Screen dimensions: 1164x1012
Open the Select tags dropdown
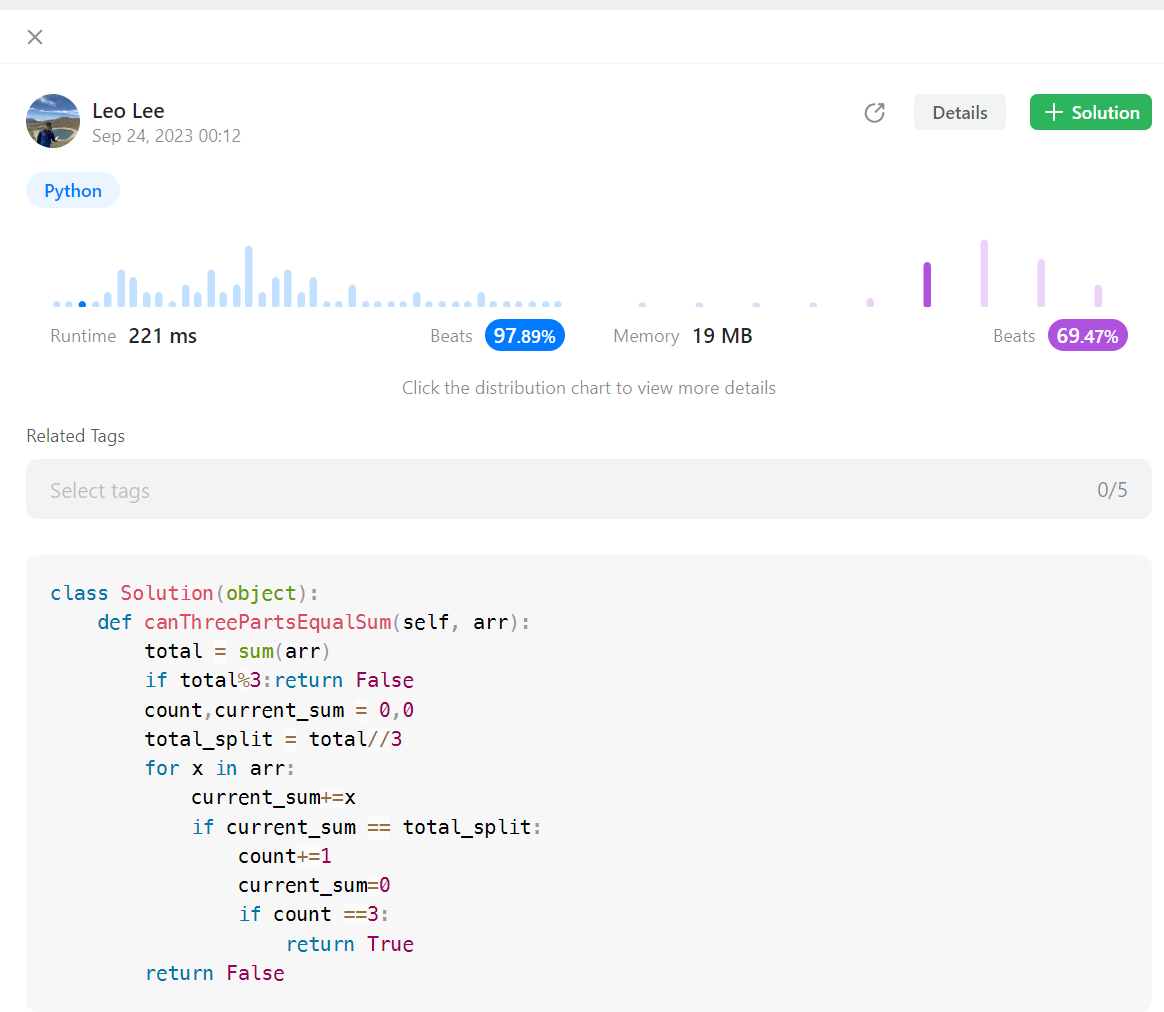pos(99,489)
